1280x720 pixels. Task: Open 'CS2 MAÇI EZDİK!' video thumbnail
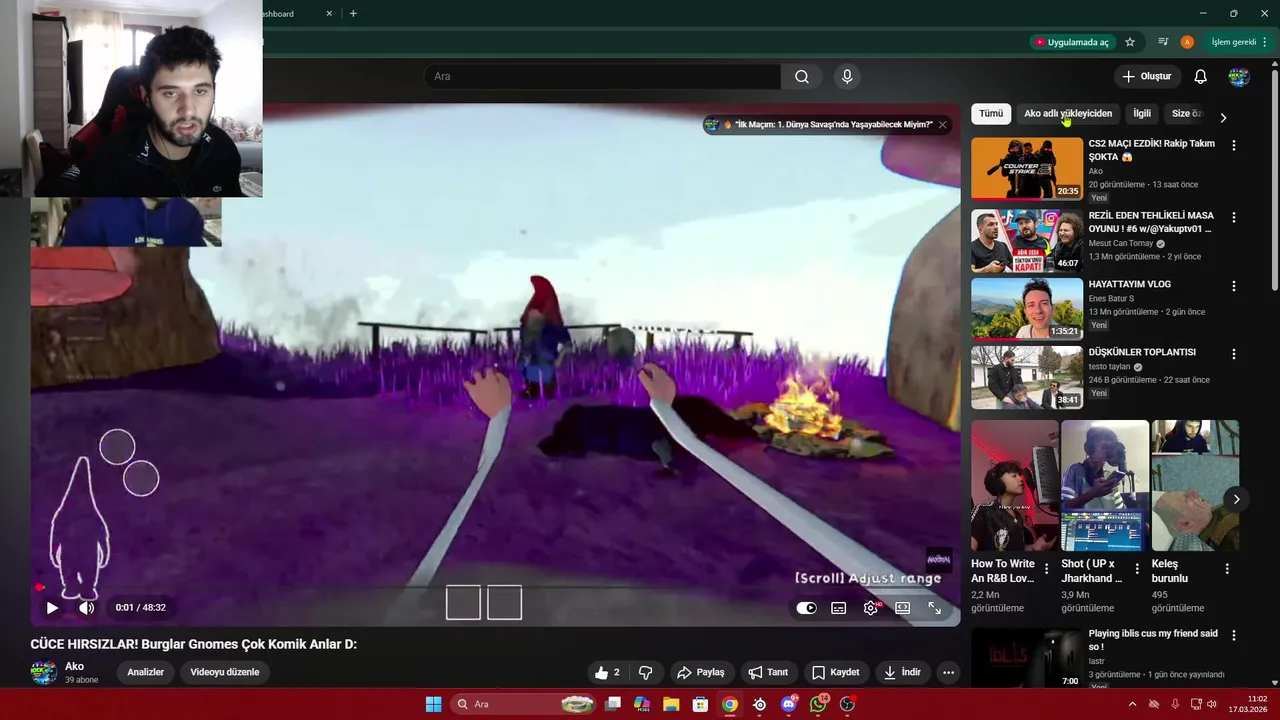(x=1027, y=168)
